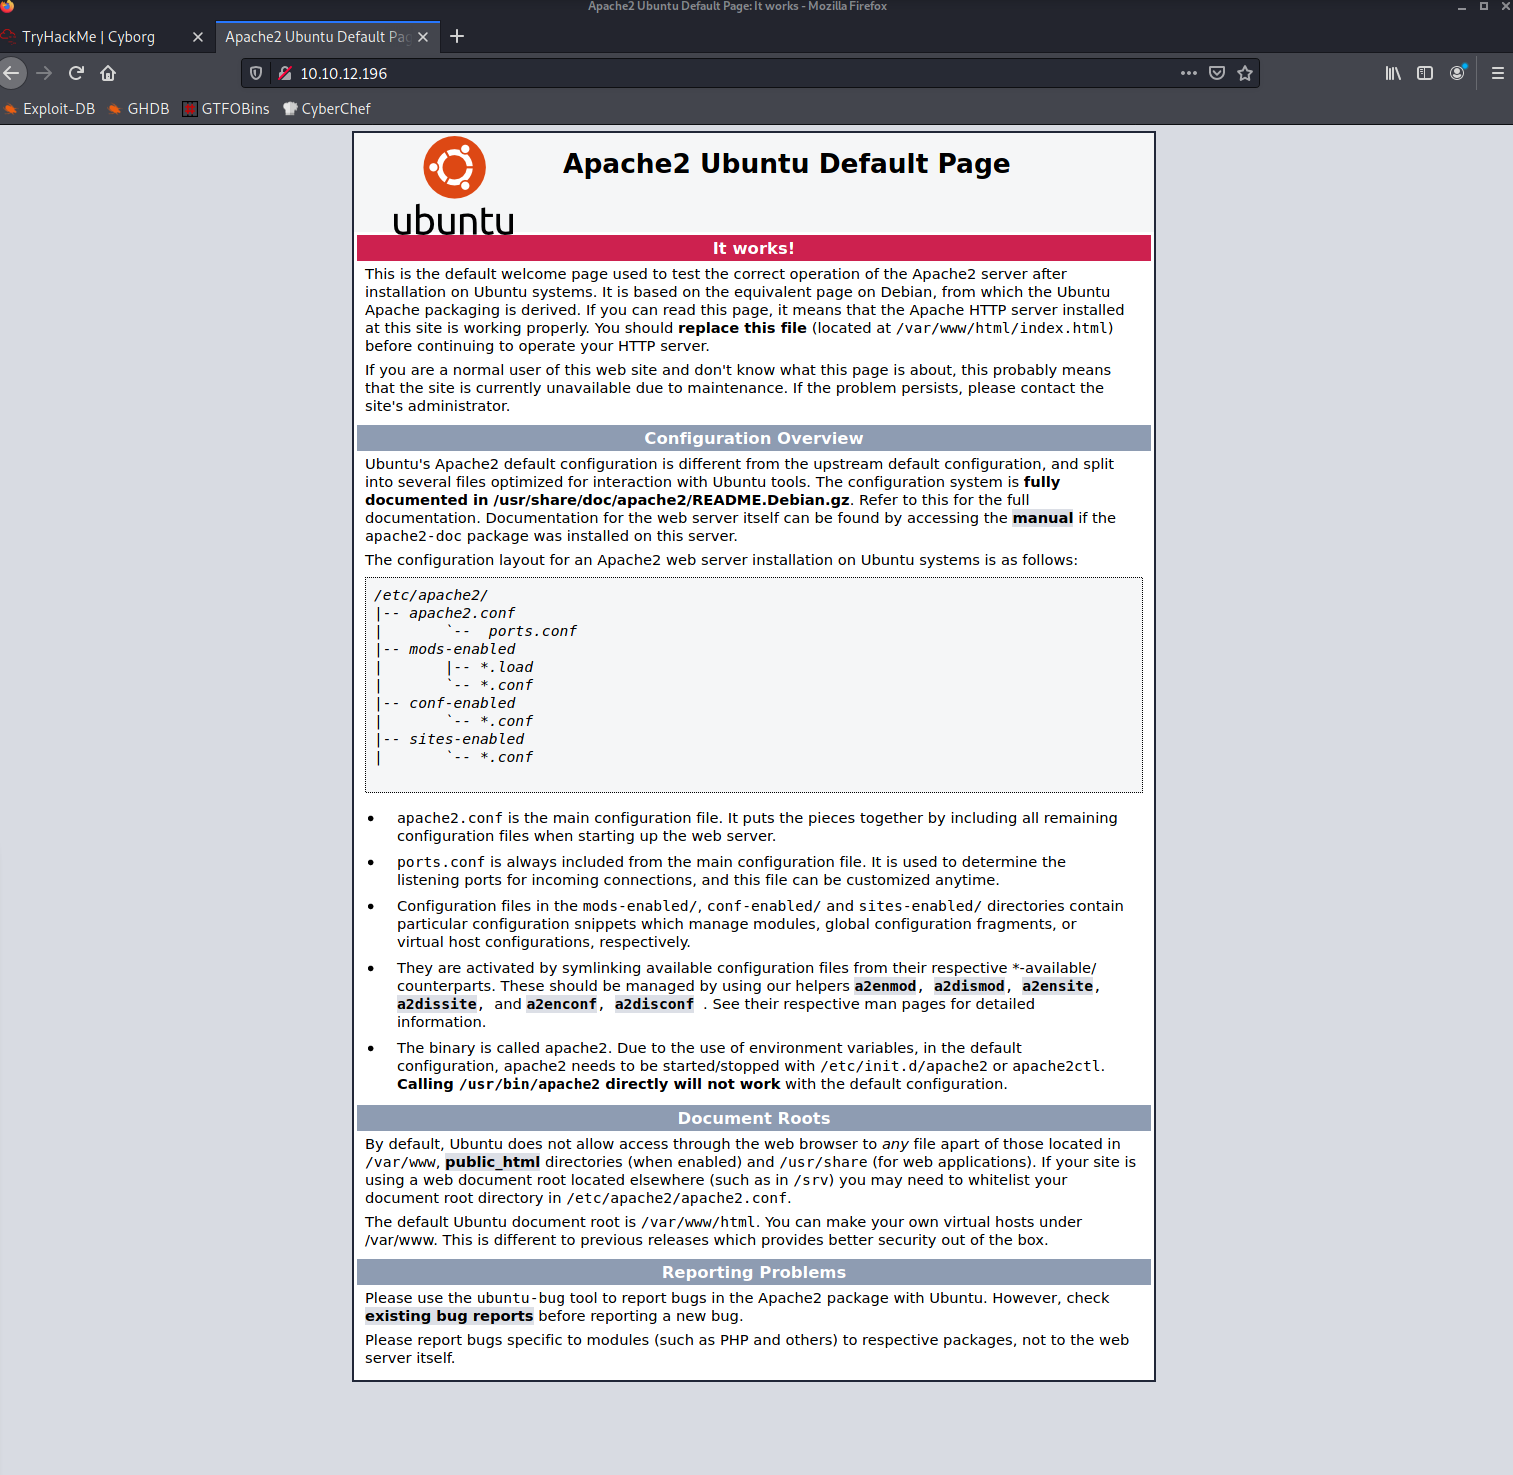Open the Firefox hamburger menu
The image size is (1513, 1475).
click(x=1497, y=73)
